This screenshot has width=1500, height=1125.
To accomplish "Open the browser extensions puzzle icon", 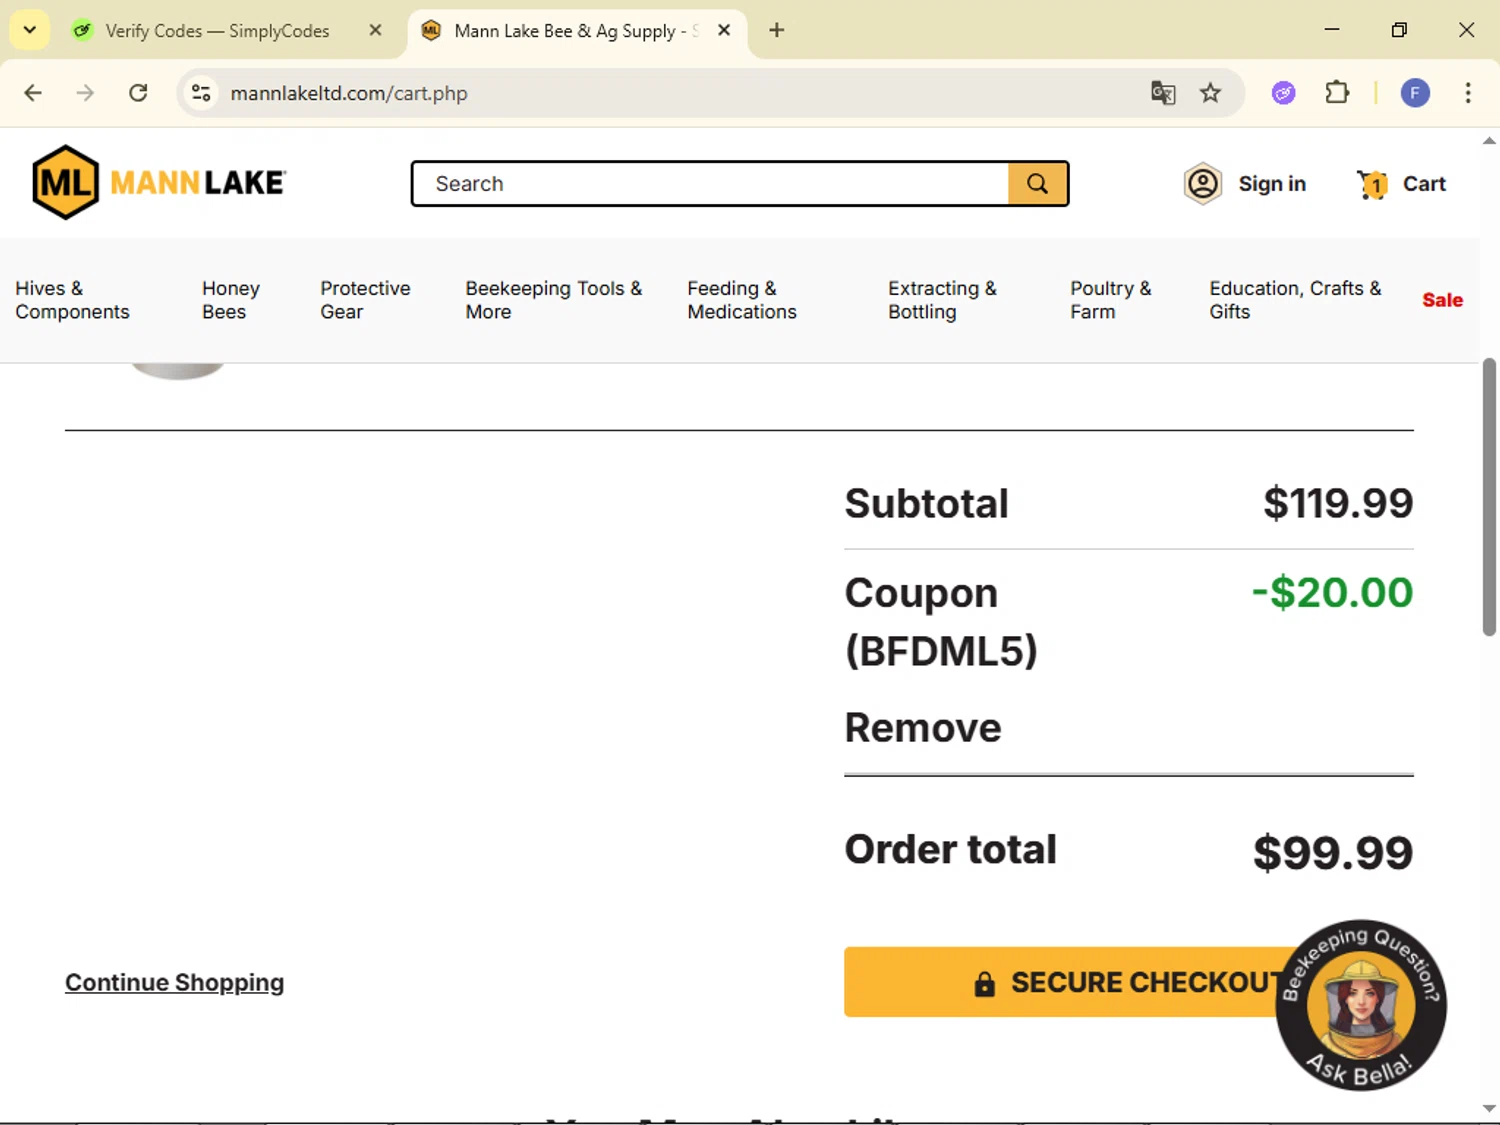I will click(x=1337, y=93).
